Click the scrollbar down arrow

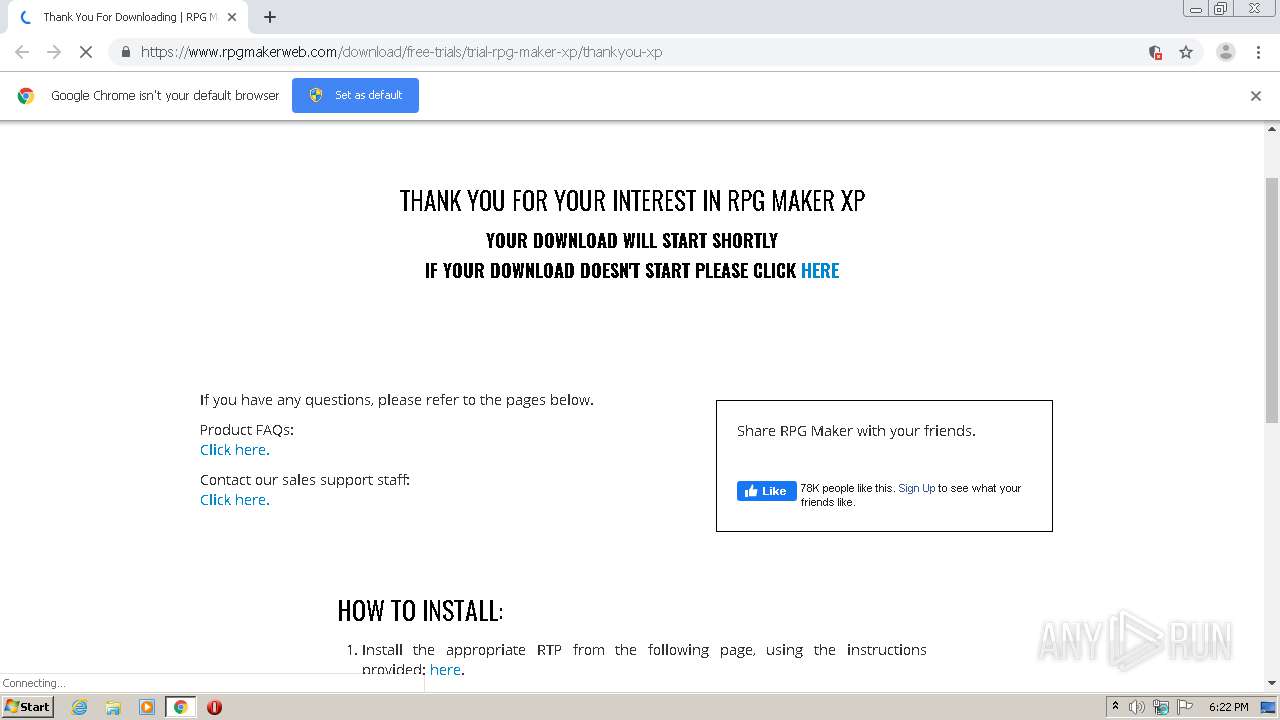point(1272,683)
